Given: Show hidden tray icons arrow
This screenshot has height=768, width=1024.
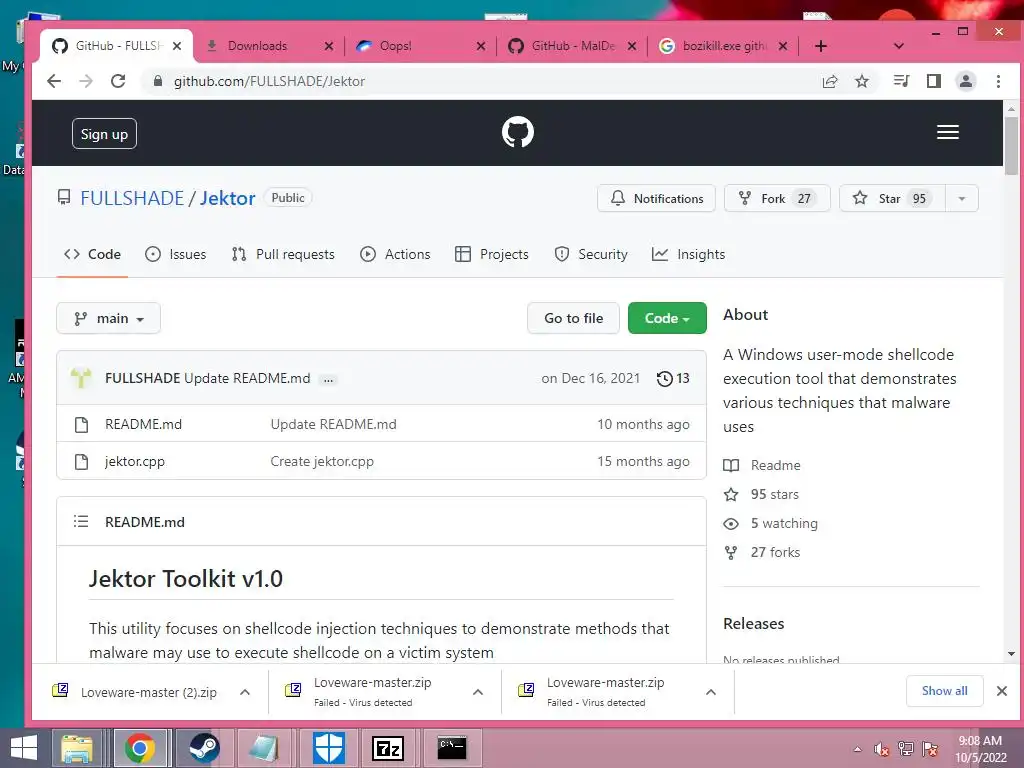Looking at the screenshot, I should (x=857, y=749).
